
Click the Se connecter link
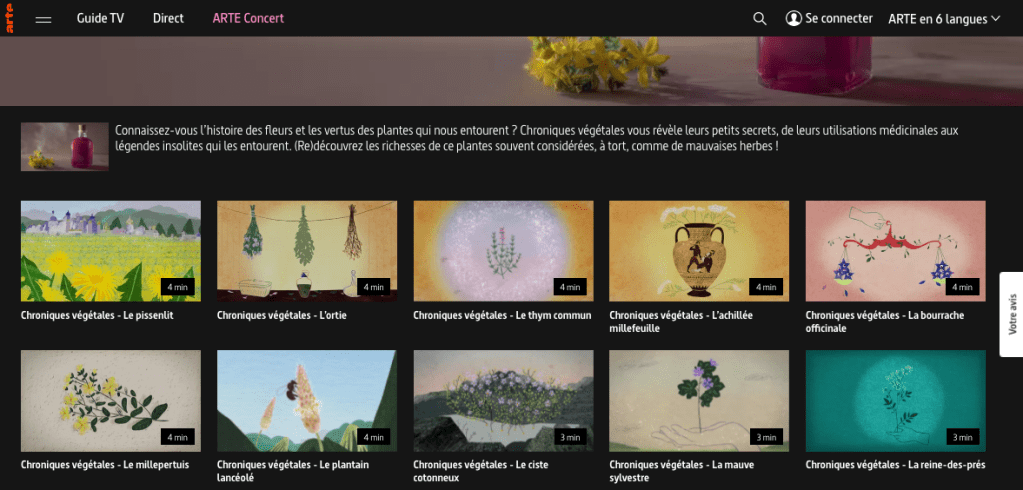tap(838, 18)
